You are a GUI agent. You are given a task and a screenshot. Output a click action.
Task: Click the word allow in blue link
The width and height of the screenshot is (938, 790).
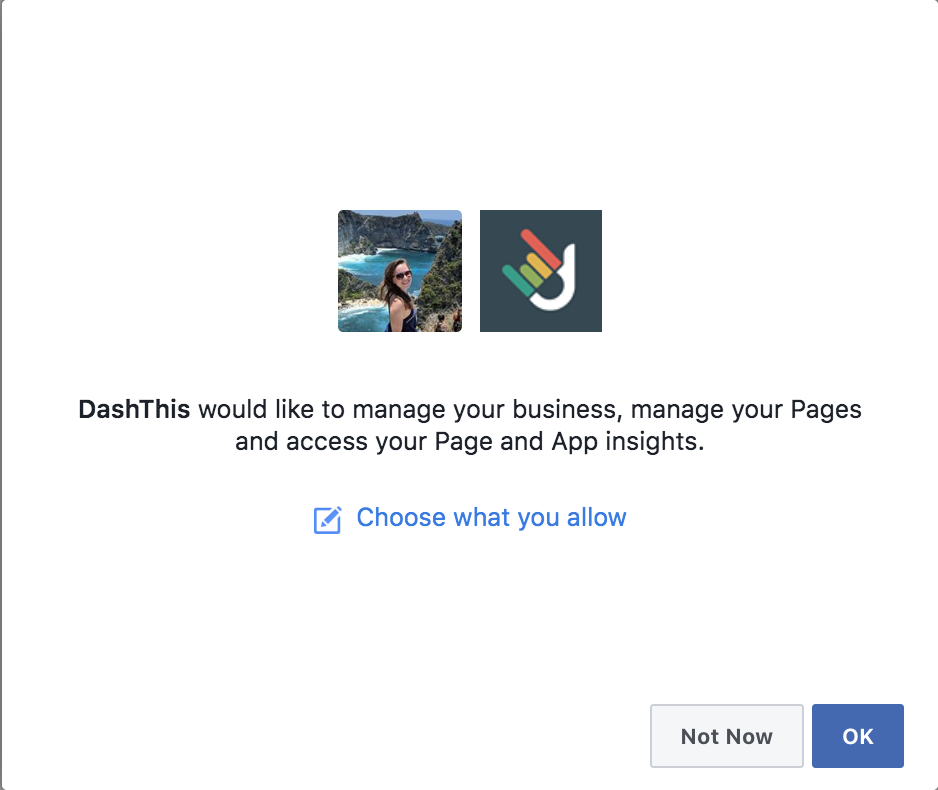pyautogui.click(x=596, y=517)
